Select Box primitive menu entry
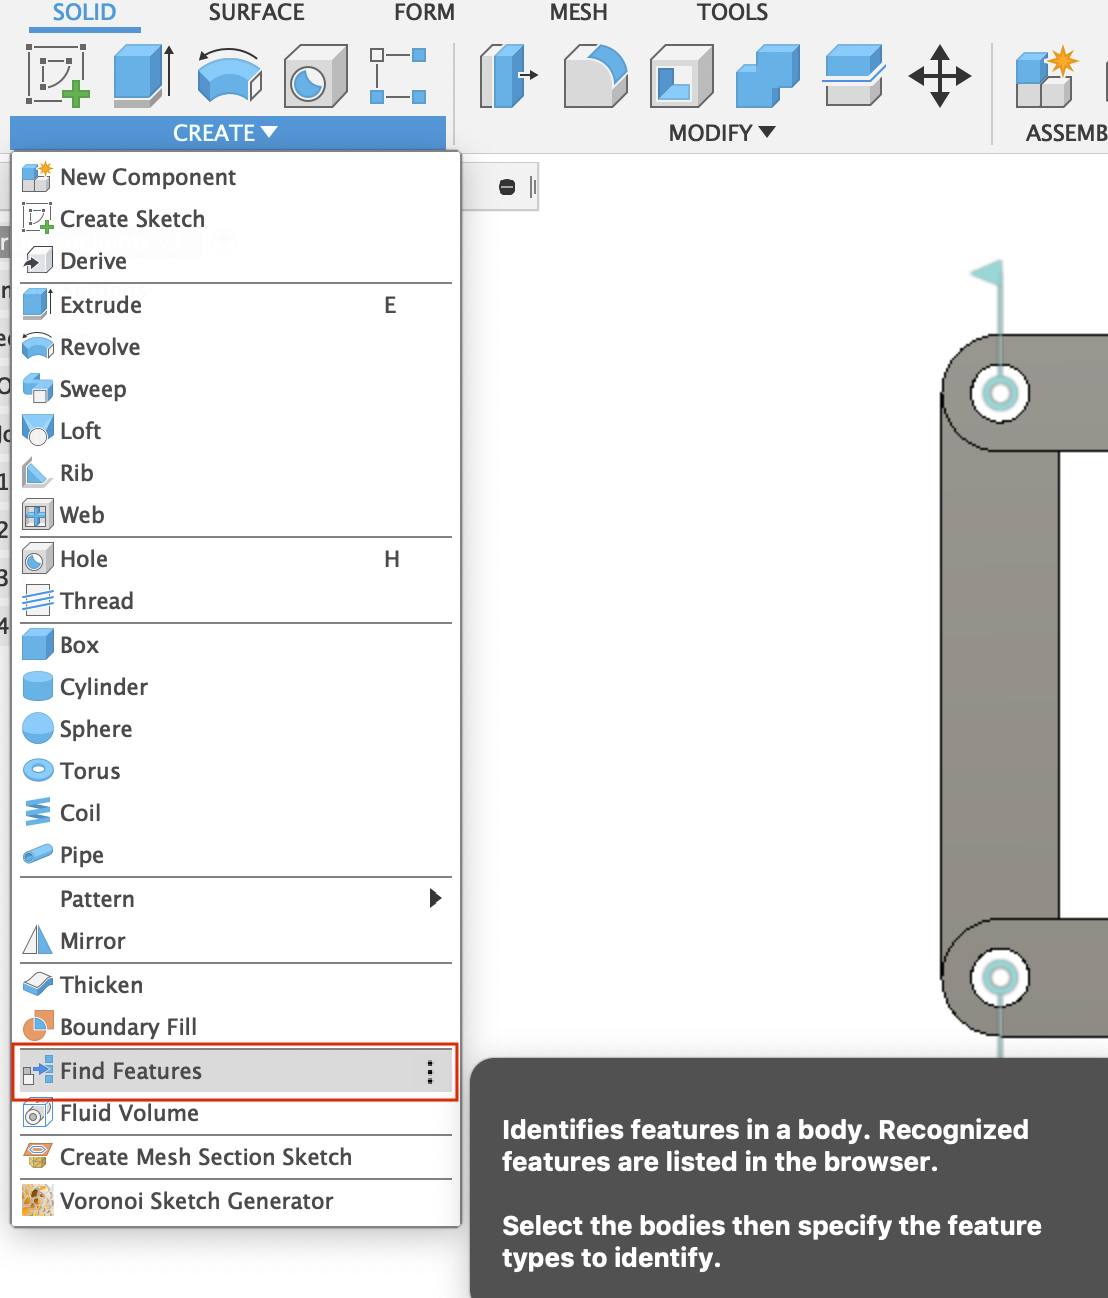 pyautogui.click(x=236, y=645)
